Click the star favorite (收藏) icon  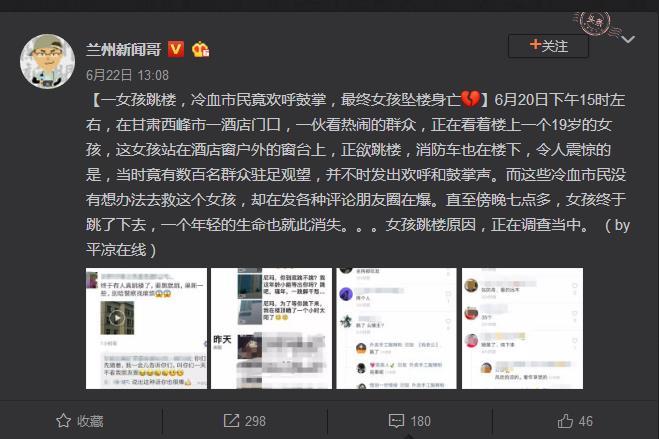[63, 421]
